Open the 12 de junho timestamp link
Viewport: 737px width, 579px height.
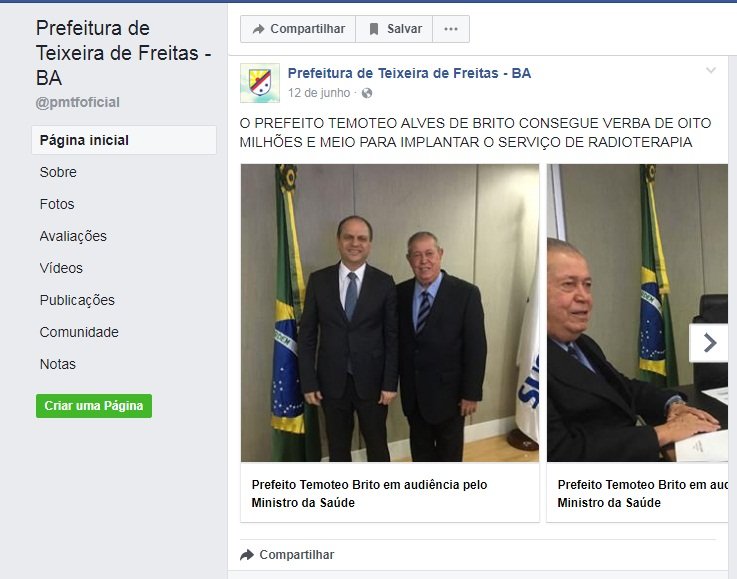(319, 93)
